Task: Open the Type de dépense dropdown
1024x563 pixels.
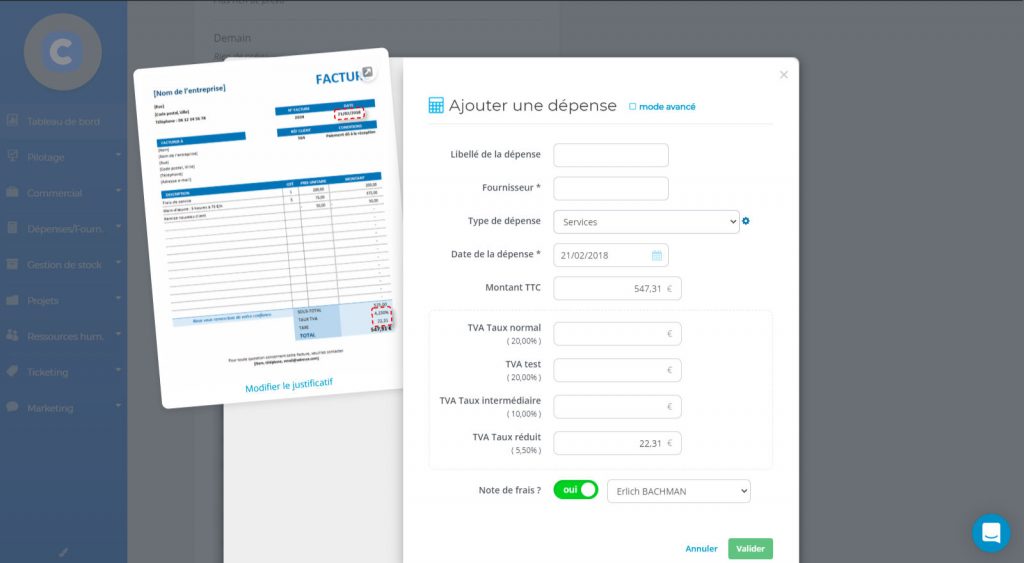Action: click(x=645, y=222)
